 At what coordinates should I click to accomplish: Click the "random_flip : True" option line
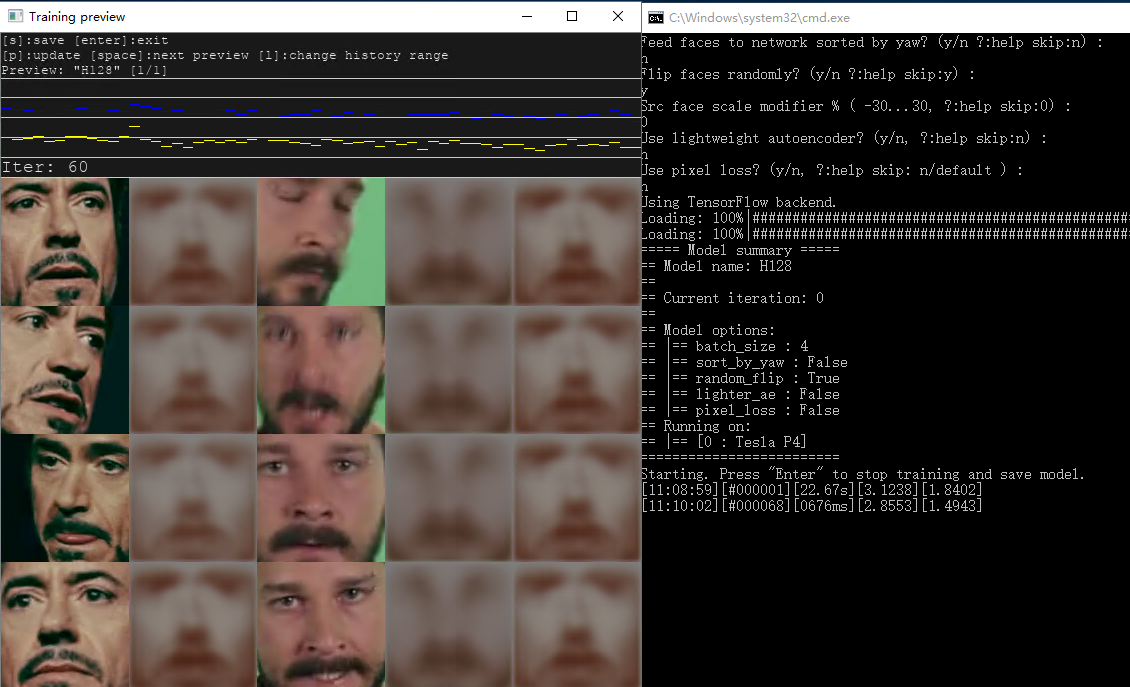coord(741,378)
